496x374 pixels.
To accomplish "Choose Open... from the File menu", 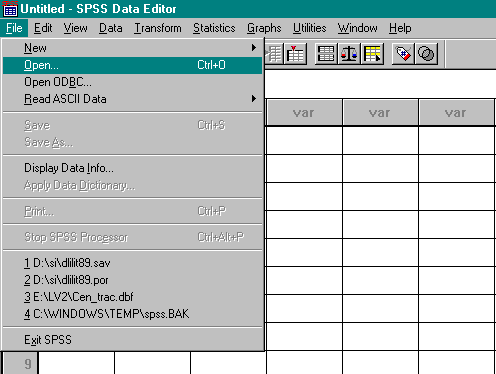I will pos(133,65).
